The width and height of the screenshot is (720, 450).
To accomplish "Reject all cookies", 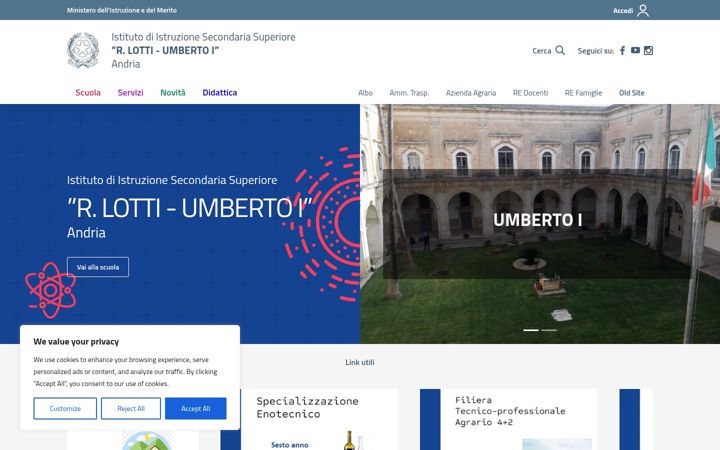I will coord(131,408).
